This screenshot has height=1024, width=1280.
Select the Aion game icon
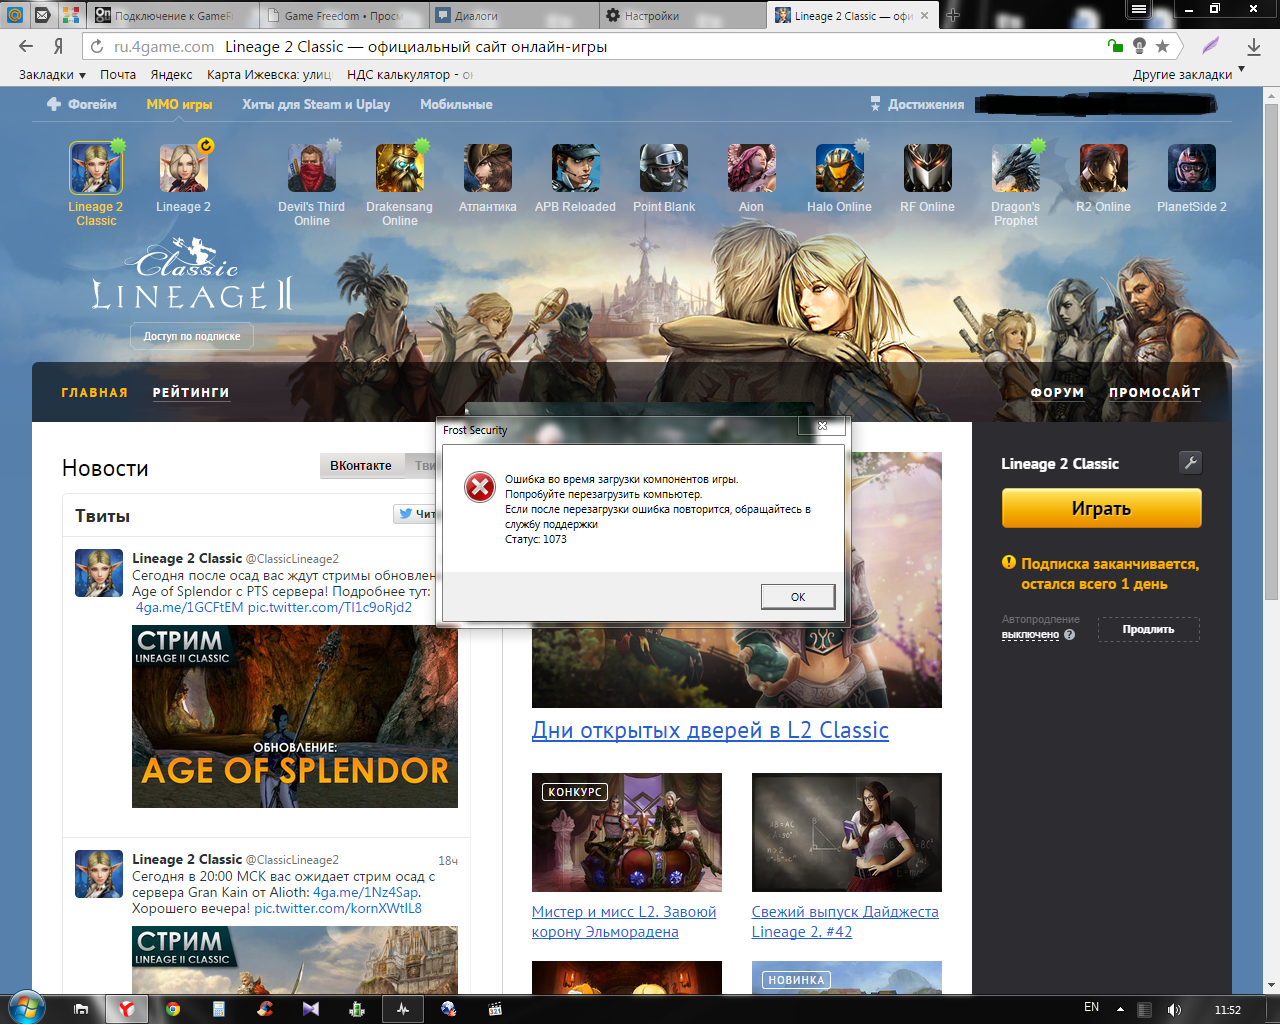point(751,168)
